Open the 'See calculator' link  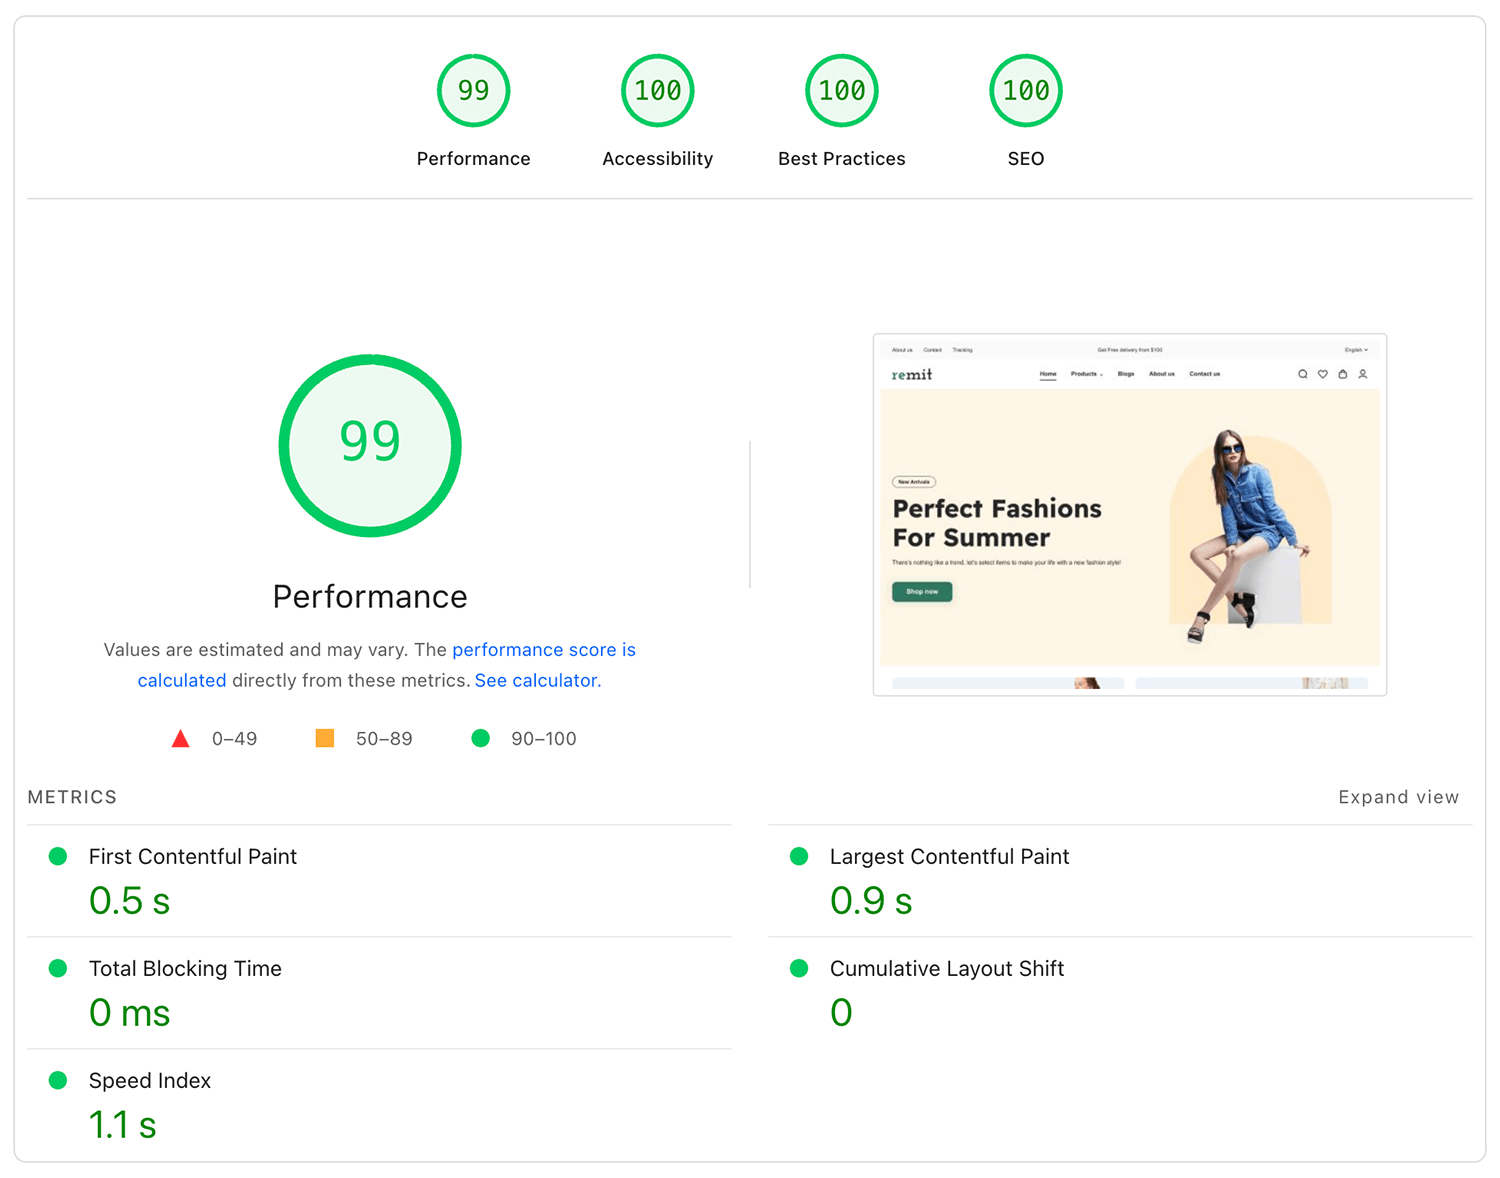tap(536, 681)
